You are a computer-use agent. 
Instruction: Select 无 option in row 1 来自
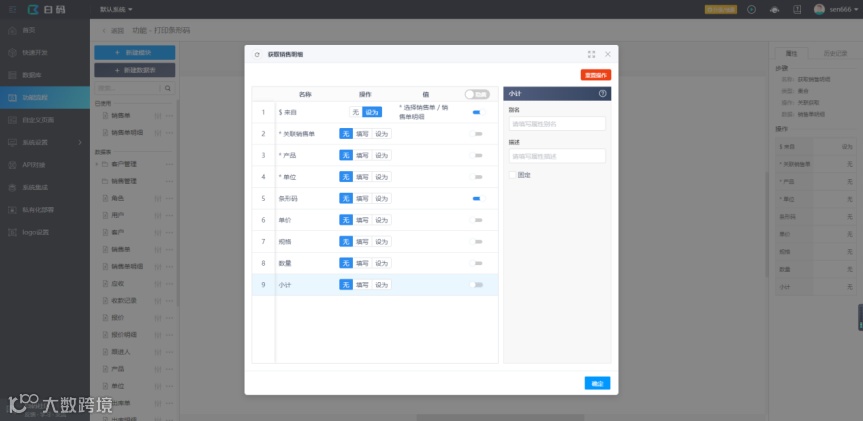tap(356, 112)
